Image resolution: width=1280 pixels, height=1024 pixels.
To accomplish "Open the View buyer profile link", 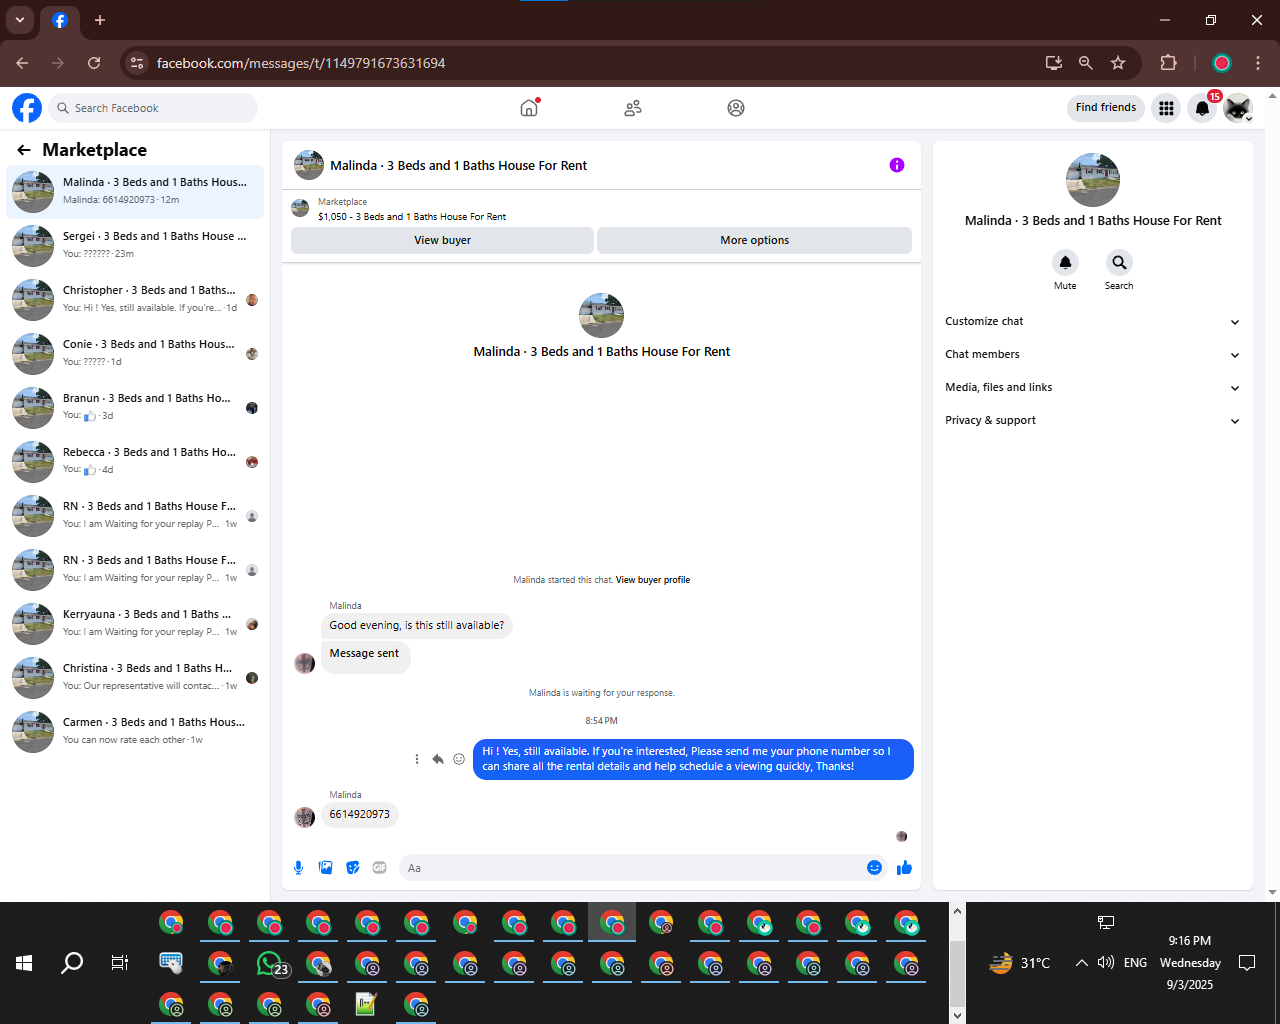I will pyautogui.click(x=653, y=580).
